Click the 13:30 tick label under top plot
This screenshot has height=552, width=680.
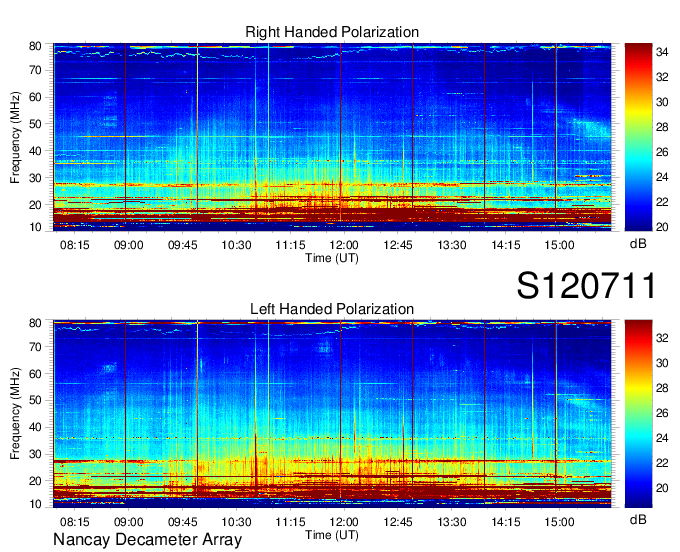click(x=451, y=245)
